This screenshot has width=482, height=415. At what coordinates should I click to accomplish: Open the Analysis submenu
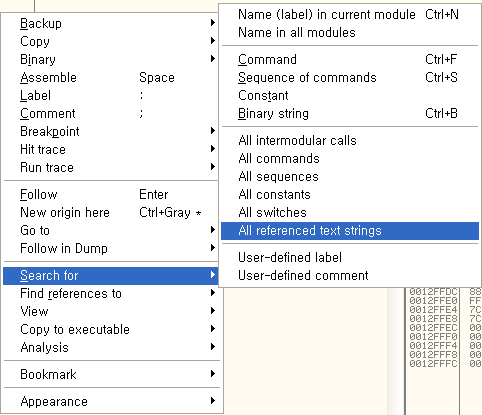tap(111, 348)
